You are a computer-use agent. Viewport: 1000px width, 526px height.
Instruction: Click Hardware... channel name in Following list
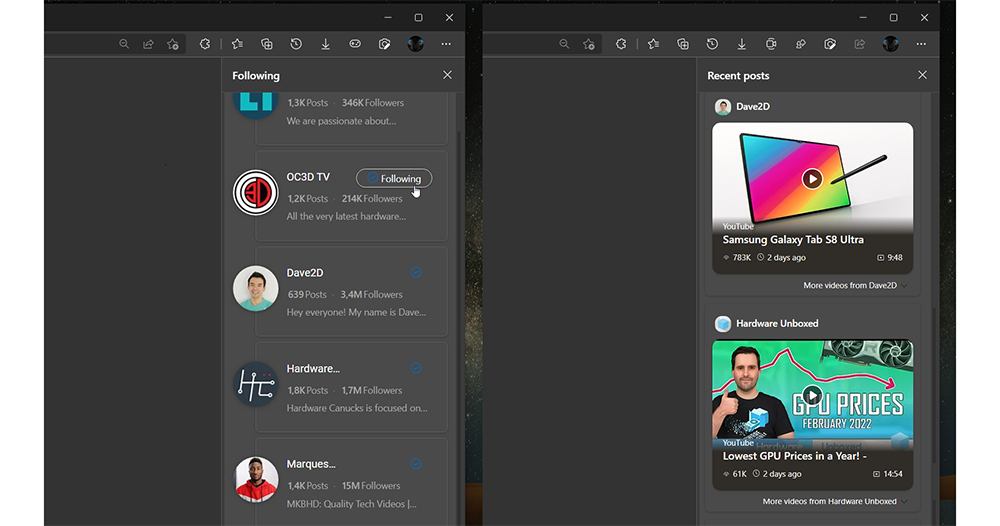tap(313, 369)
